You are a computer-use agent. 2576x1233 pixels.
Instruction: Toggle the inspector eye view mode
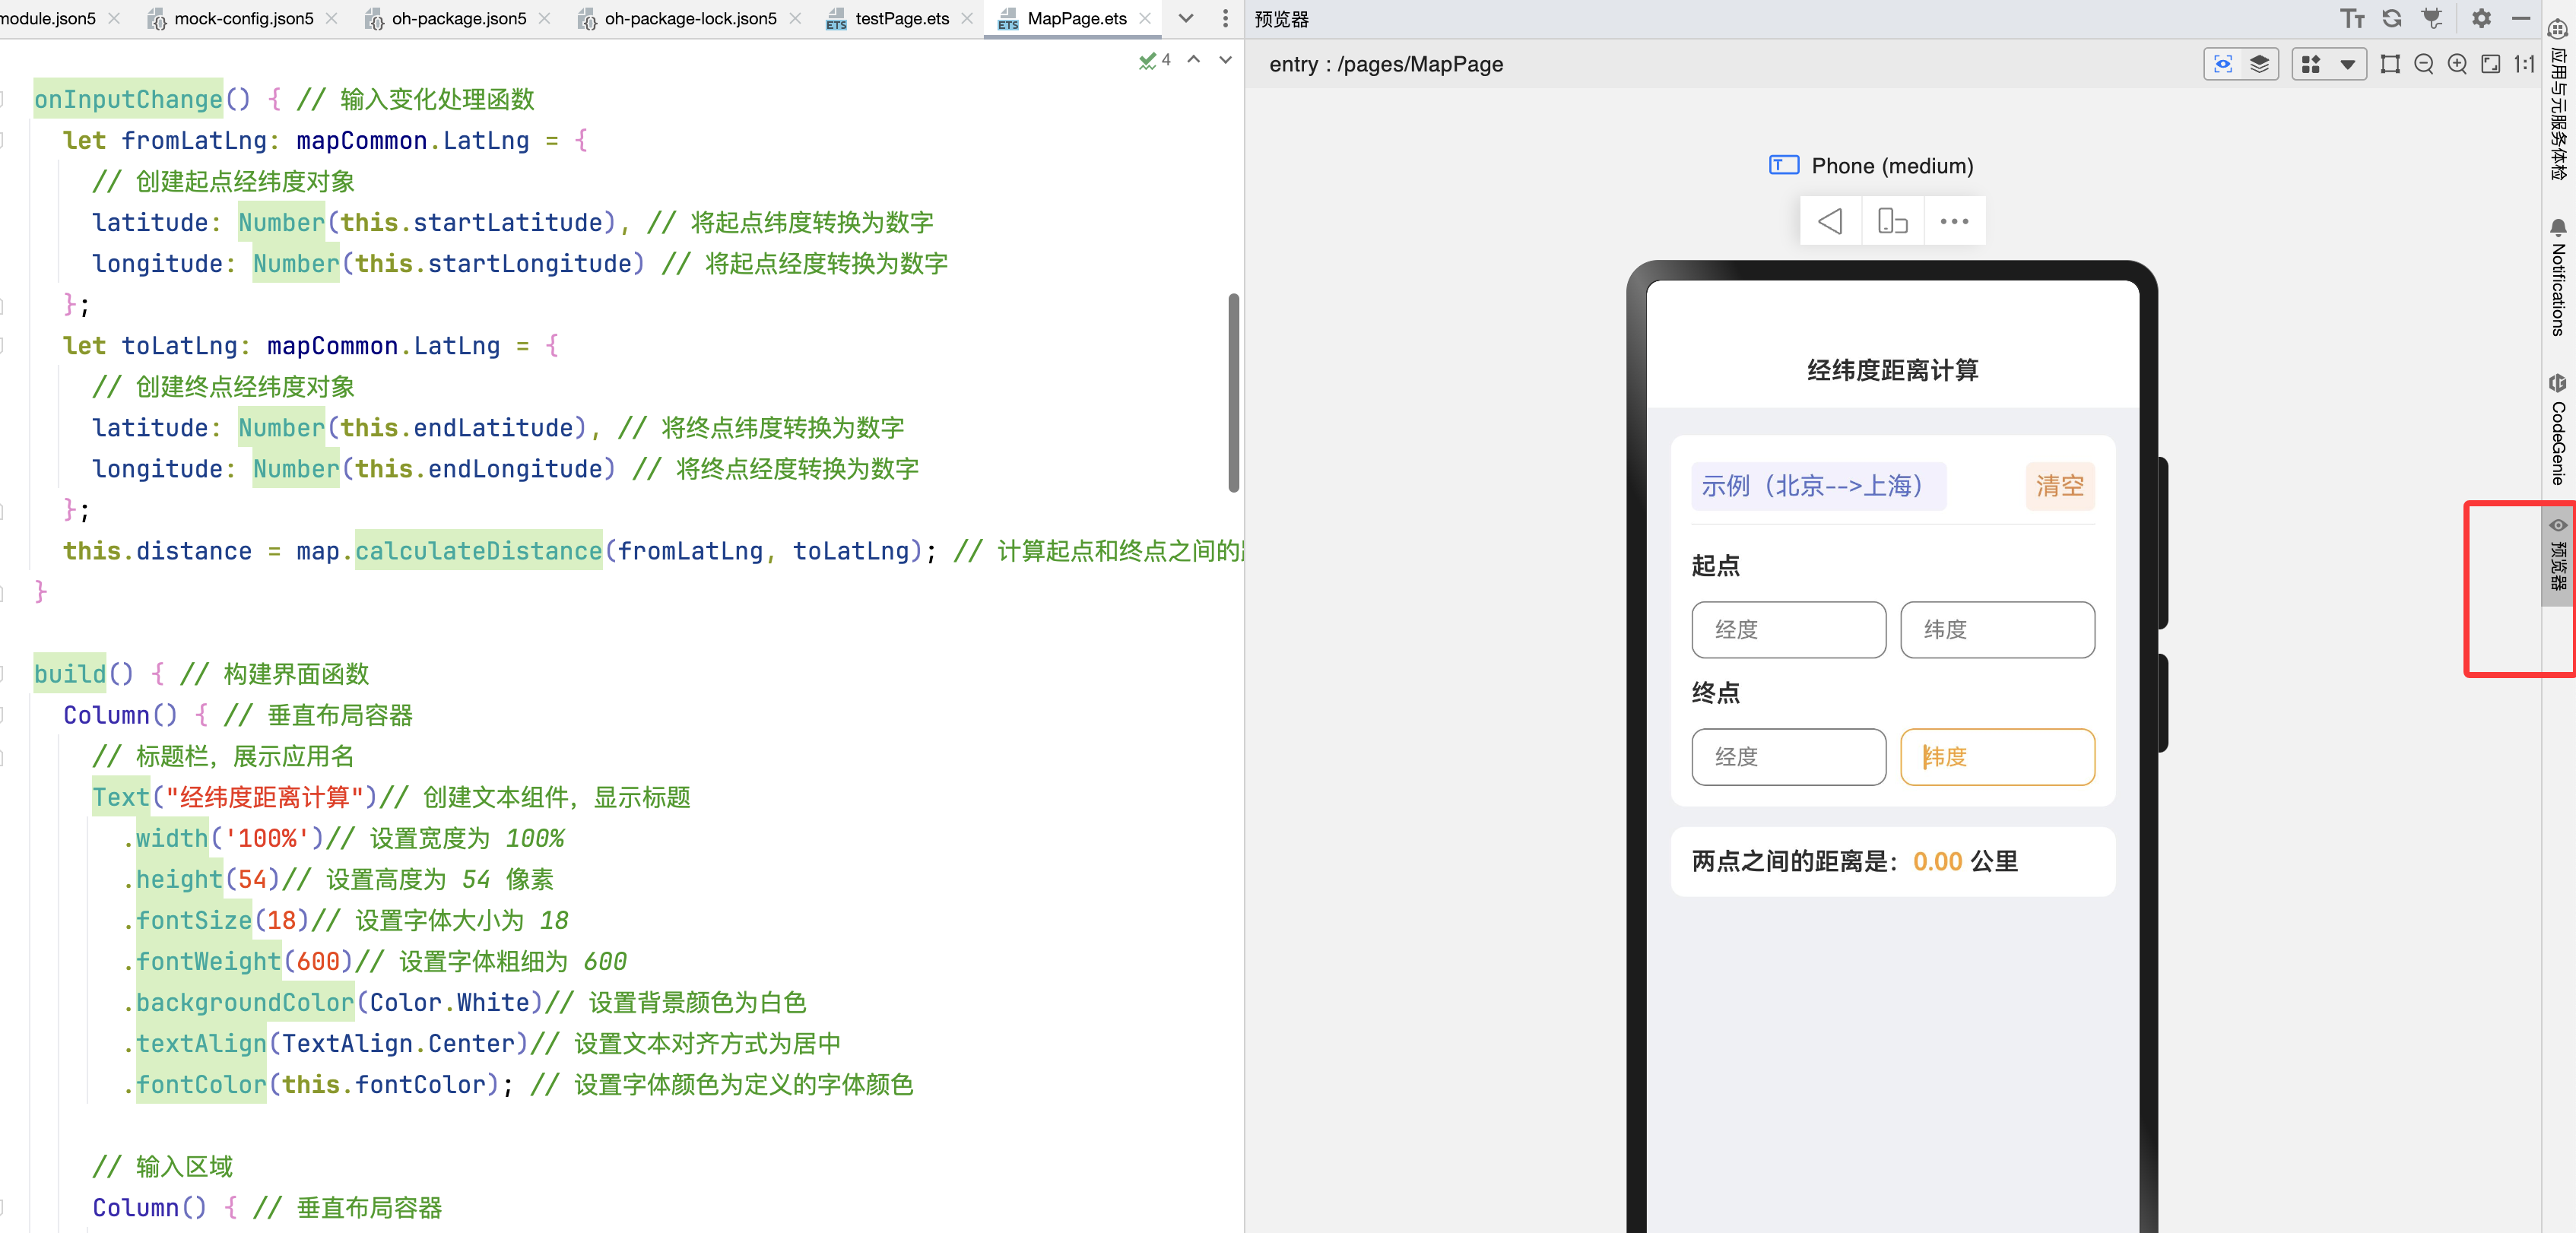(2222, 65)
